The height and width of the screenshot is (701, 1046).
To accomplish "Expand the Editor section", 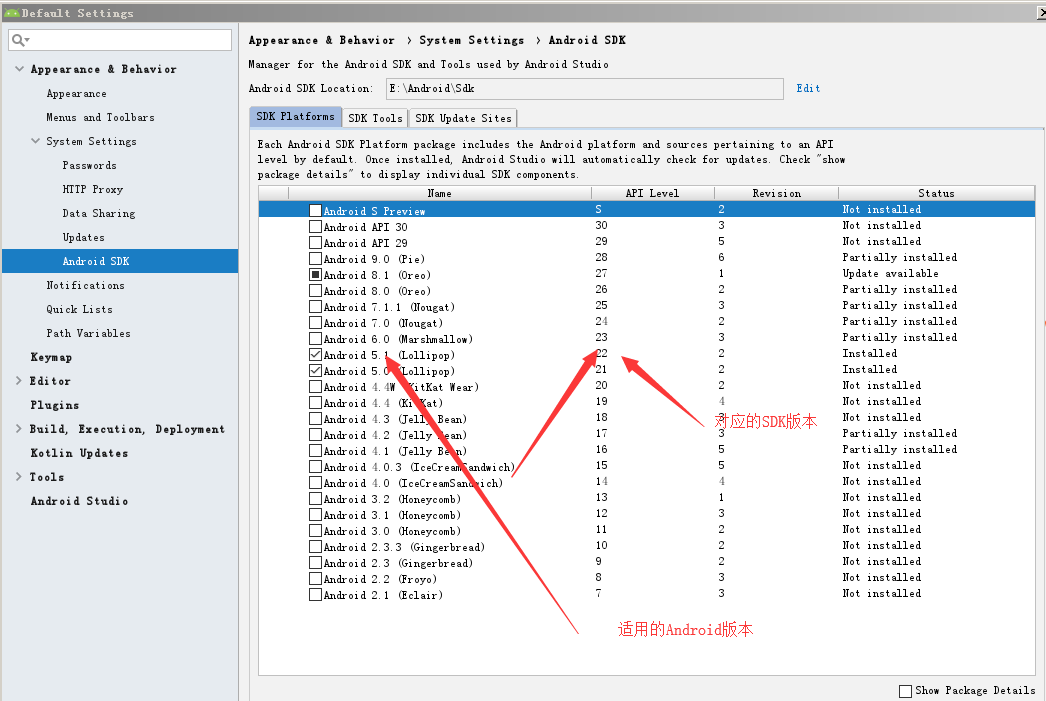I will point(19,381).
